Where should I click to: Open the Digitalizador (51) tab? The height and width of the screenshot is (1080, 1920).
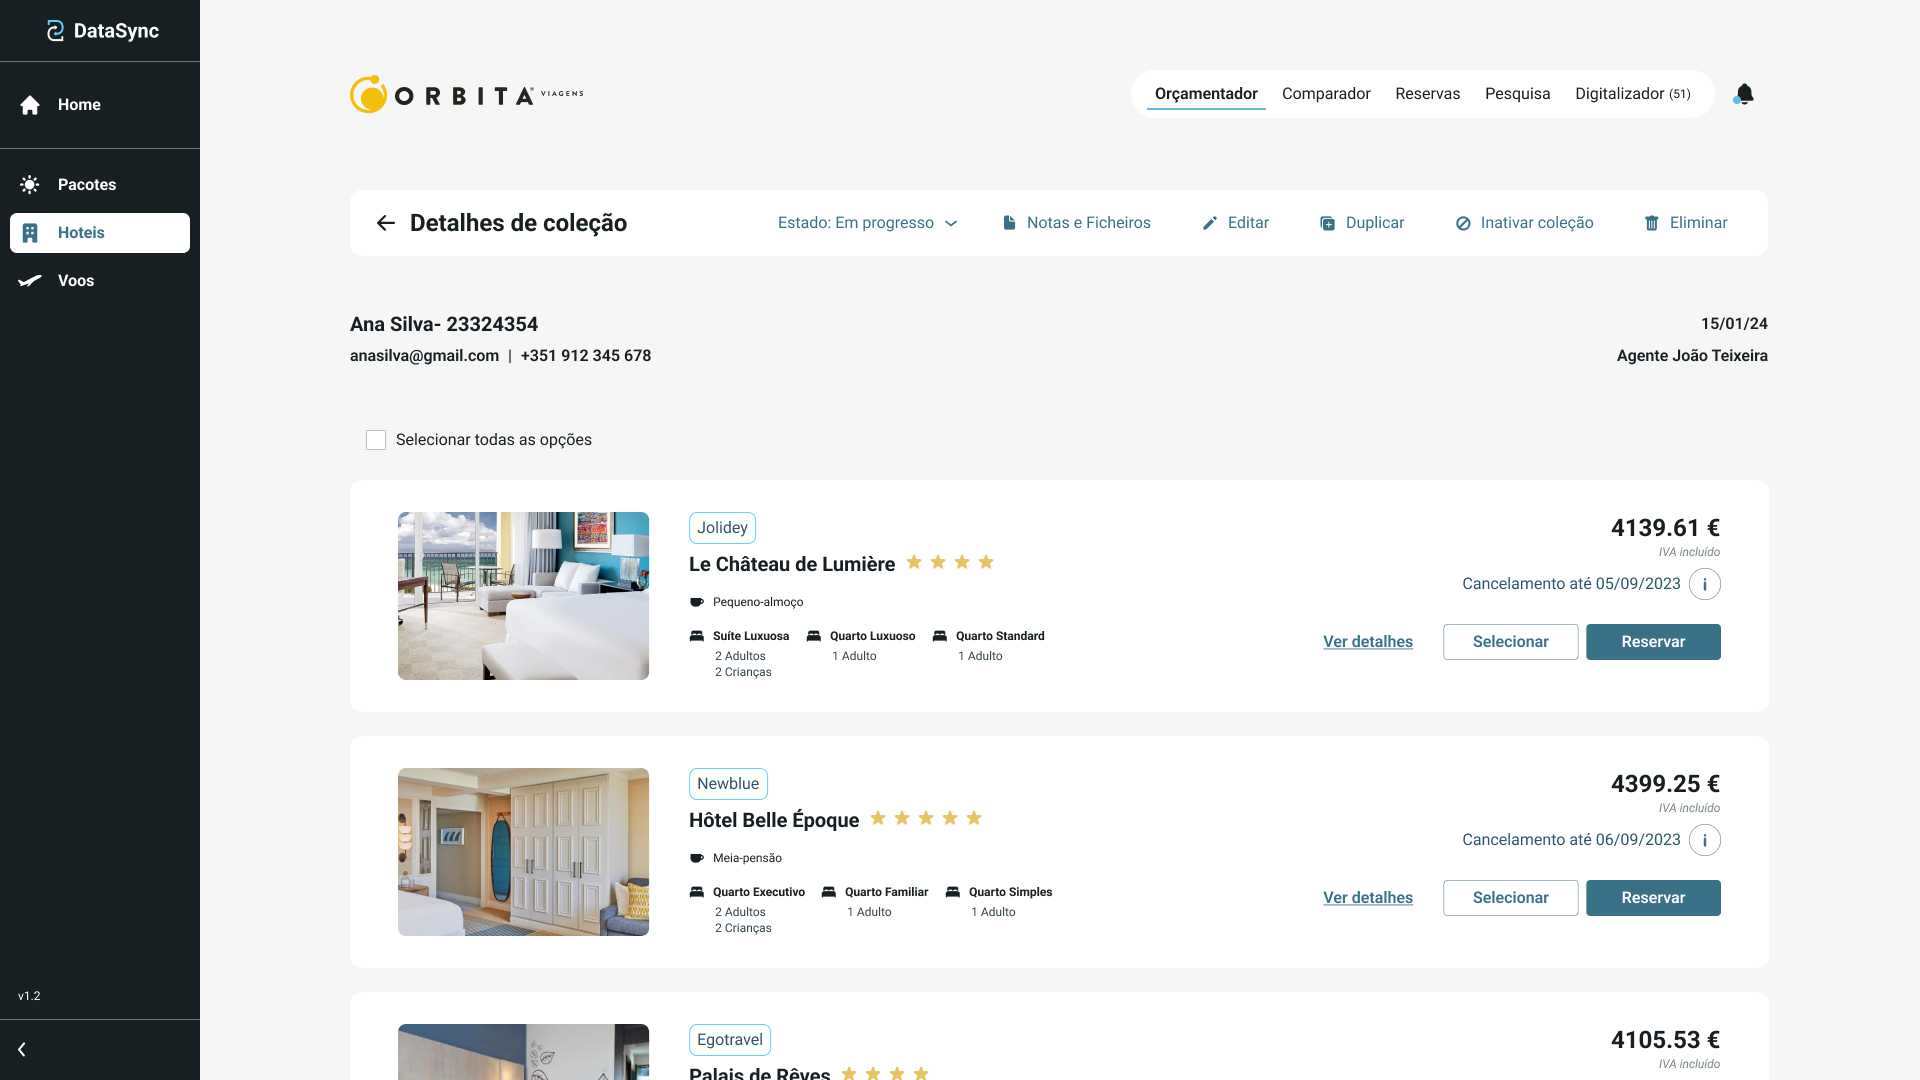1632,94
